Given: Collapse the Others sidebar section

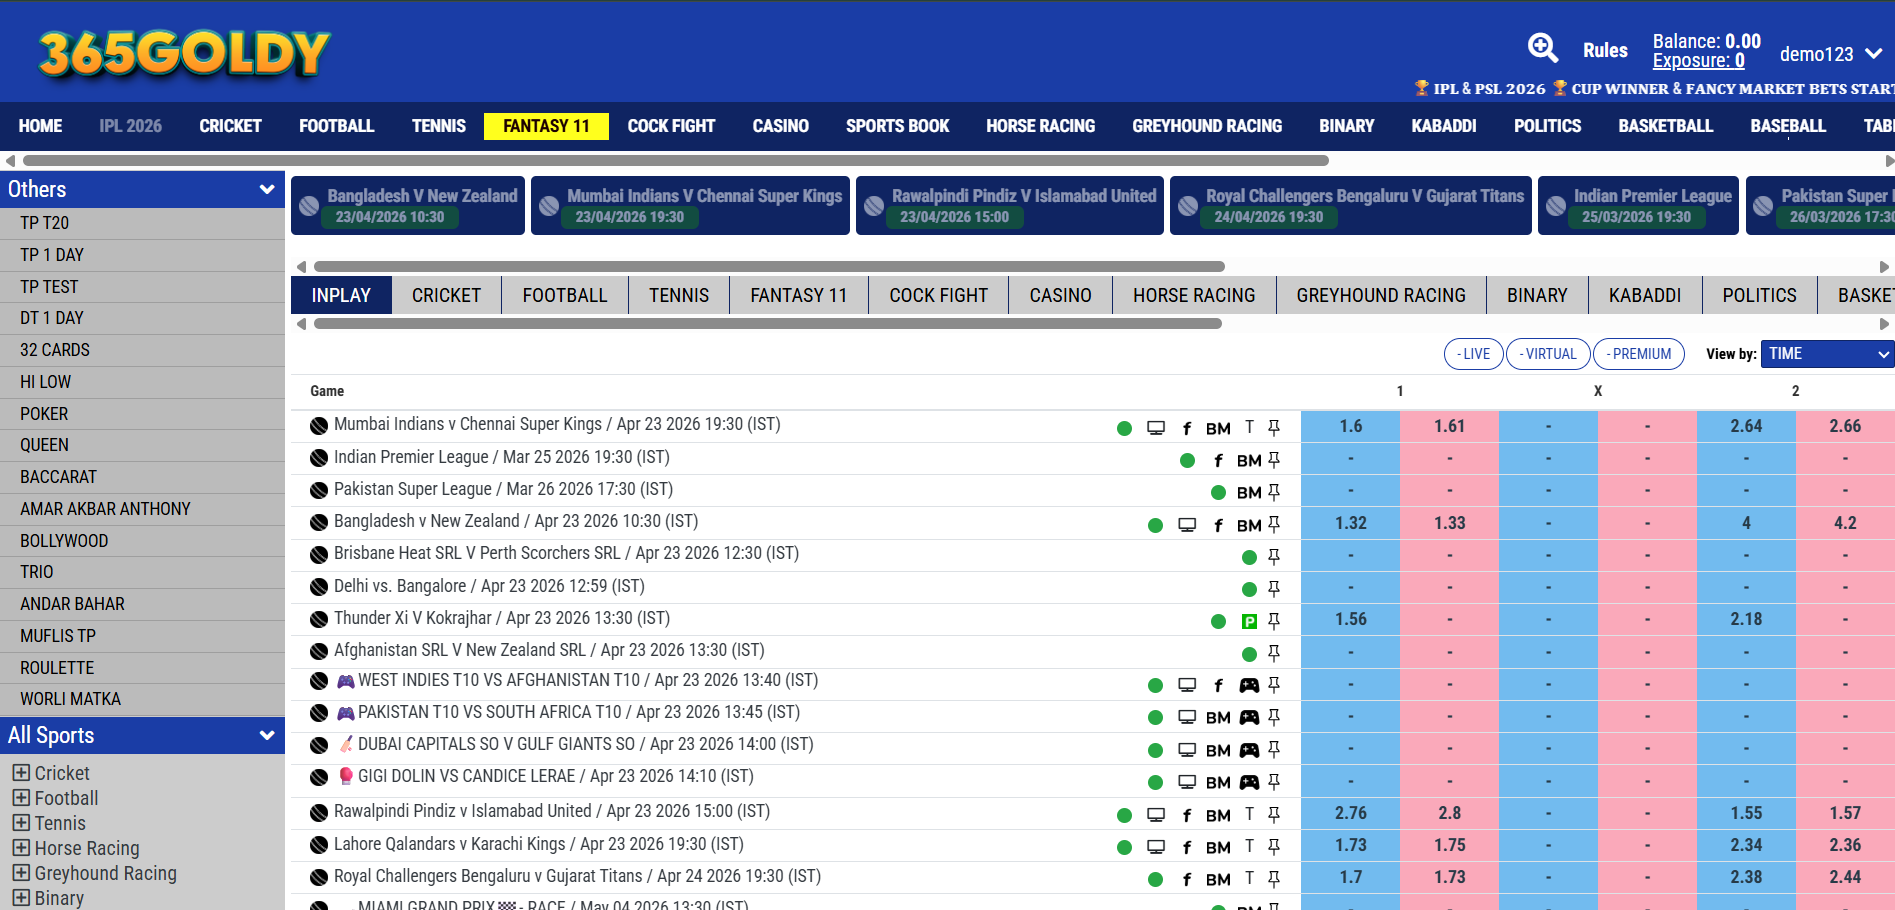Looking at the screenshot, I should [267, 189].
